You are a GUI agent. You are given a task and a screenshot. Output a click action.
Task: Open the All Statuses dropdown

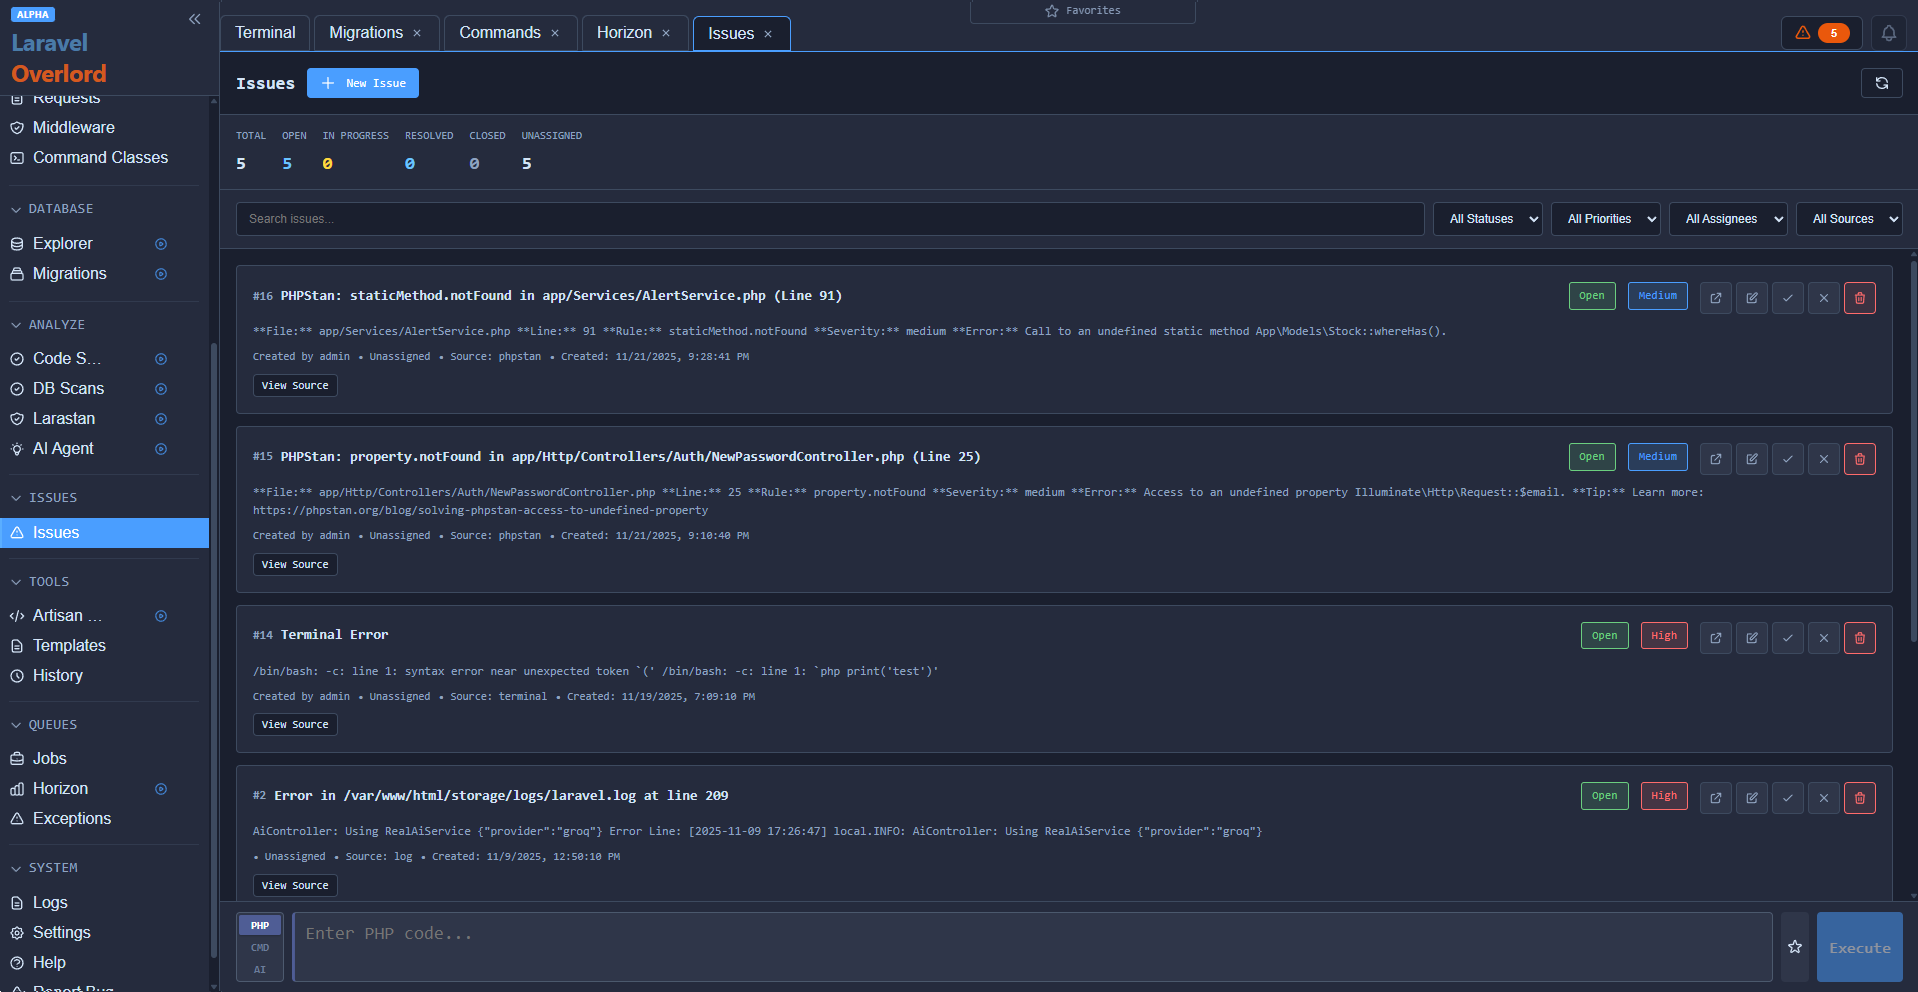1487,218
